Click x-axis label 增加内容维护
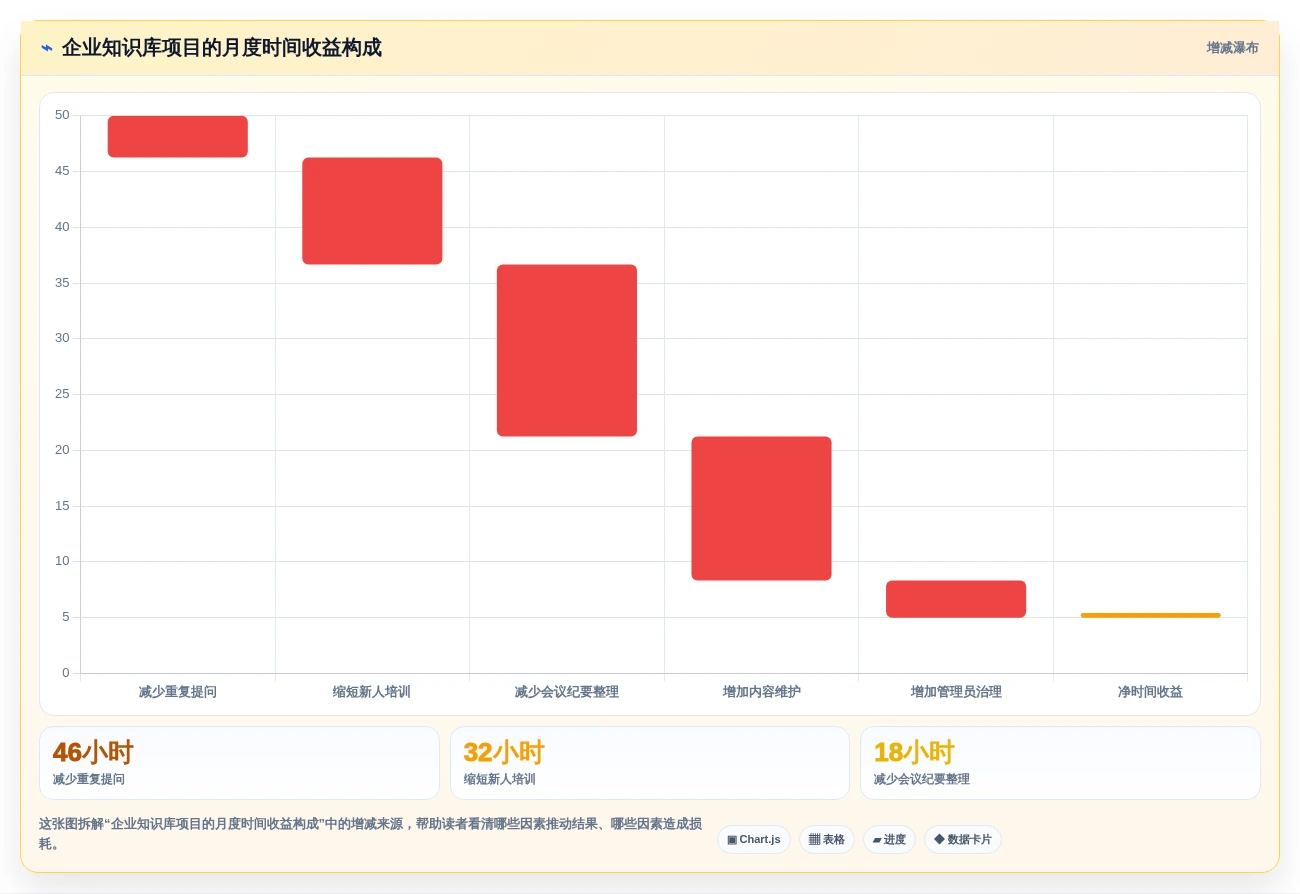 pos(761,692)
